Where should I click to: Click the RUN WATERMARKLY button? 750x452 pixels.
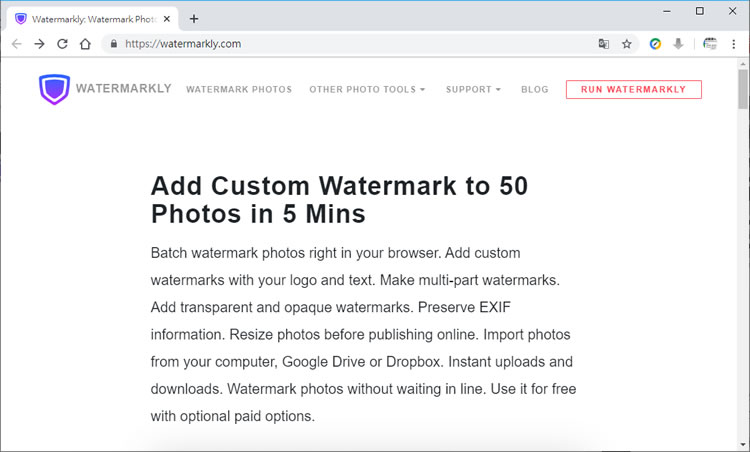click(x=634, y=89)
